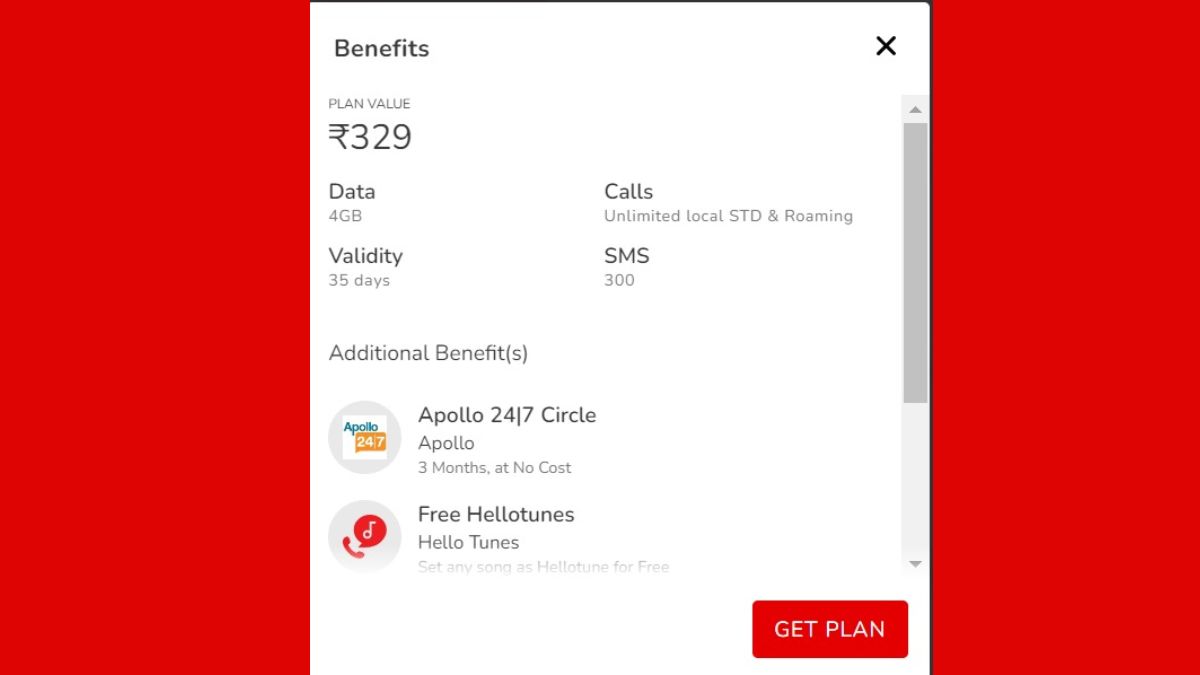Click the vertical scrollbar thumb

point(915,263)
